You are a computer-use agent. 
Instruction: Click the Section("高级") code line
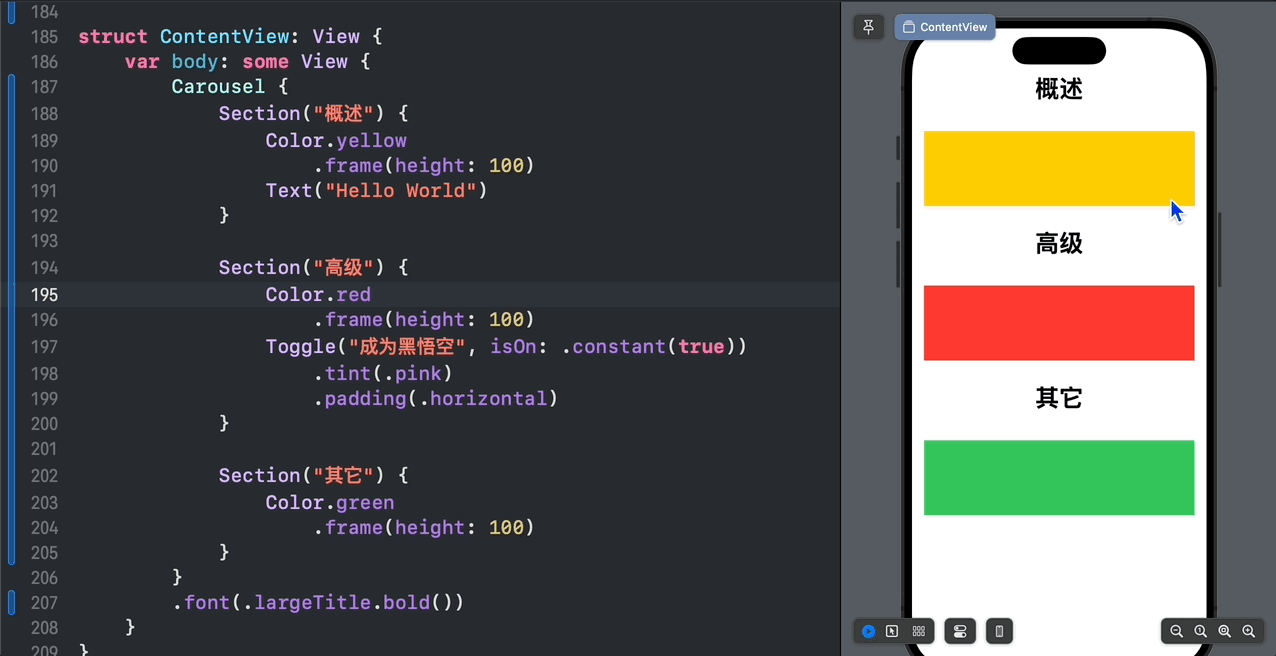tap(313, 267)
